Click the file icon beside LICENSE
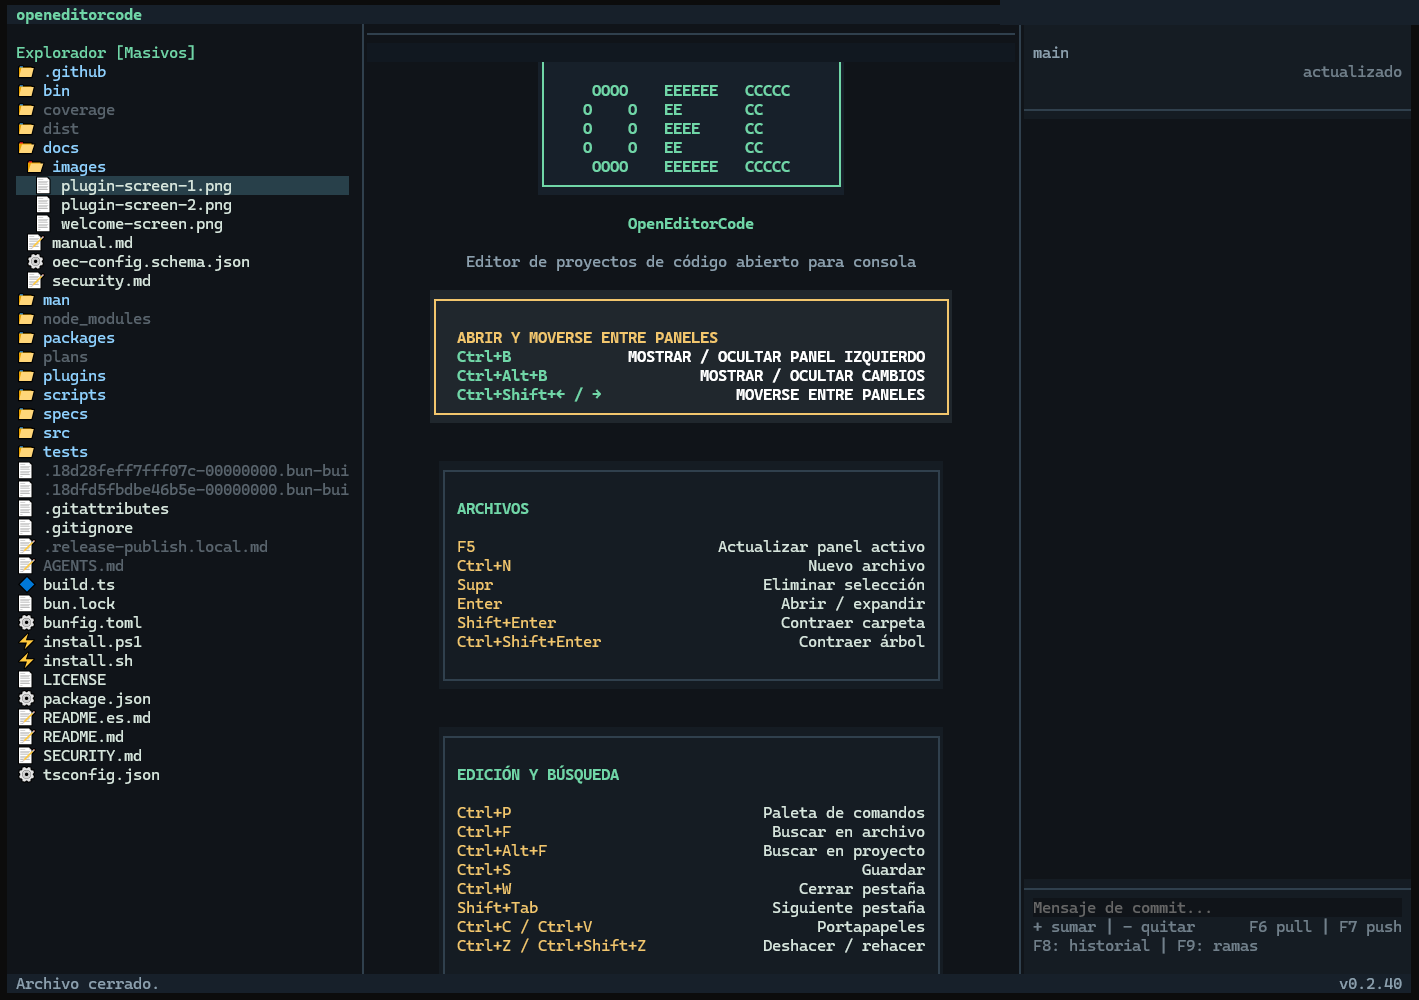The width and height of the screenshot is (1419, 1000). 26,680
